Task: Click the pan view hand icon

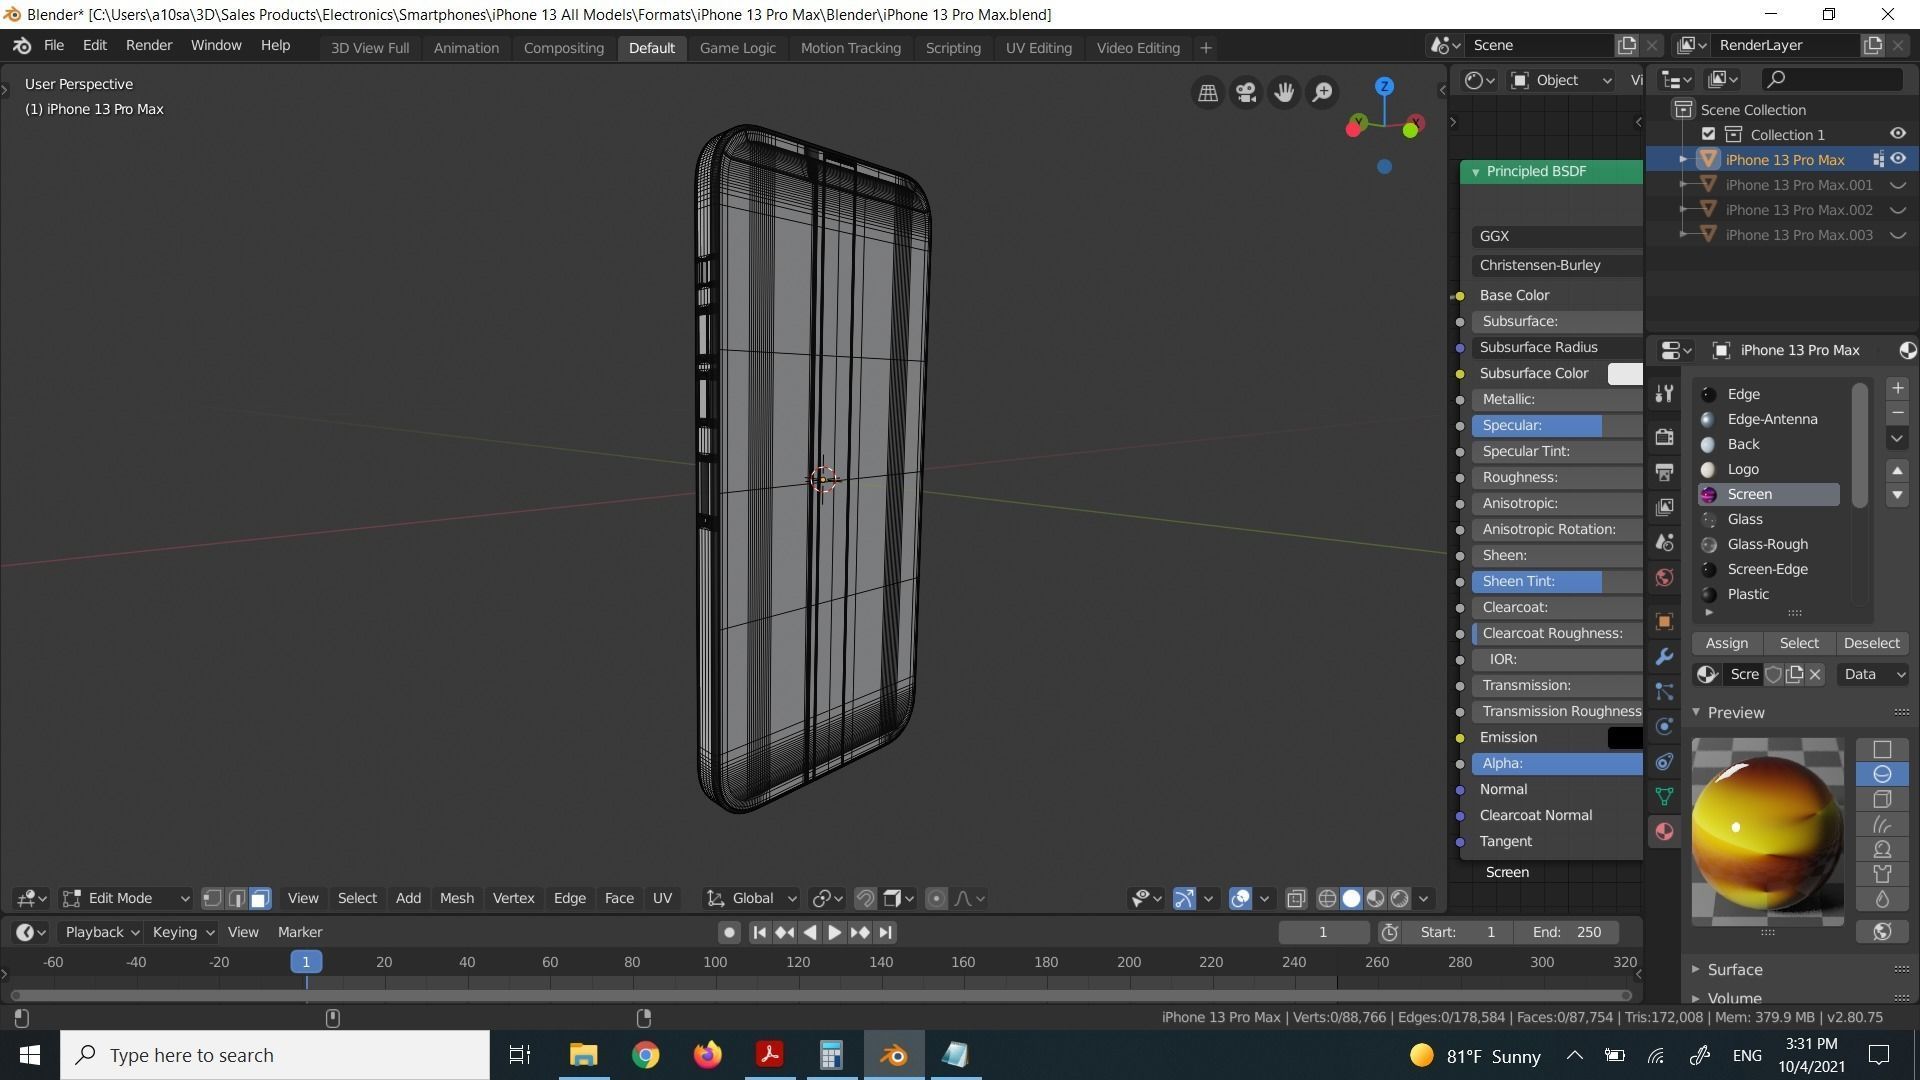Action: click(1284, 93)
